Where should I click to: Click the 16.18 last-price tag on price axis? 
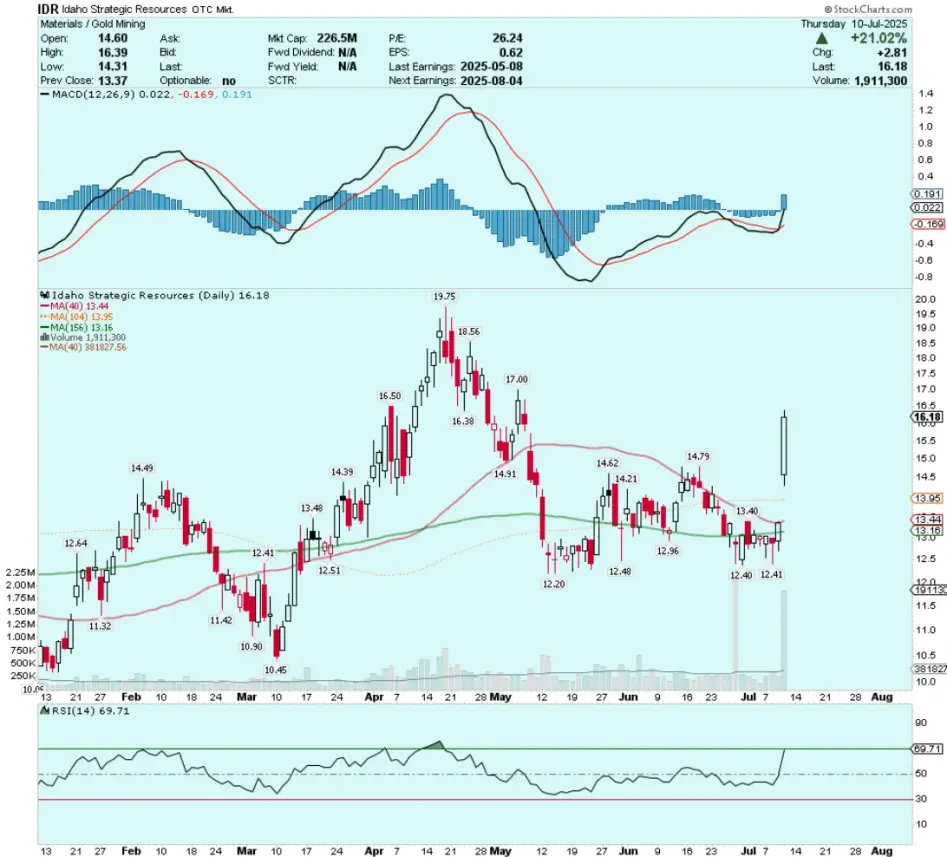tap(927, 417)
